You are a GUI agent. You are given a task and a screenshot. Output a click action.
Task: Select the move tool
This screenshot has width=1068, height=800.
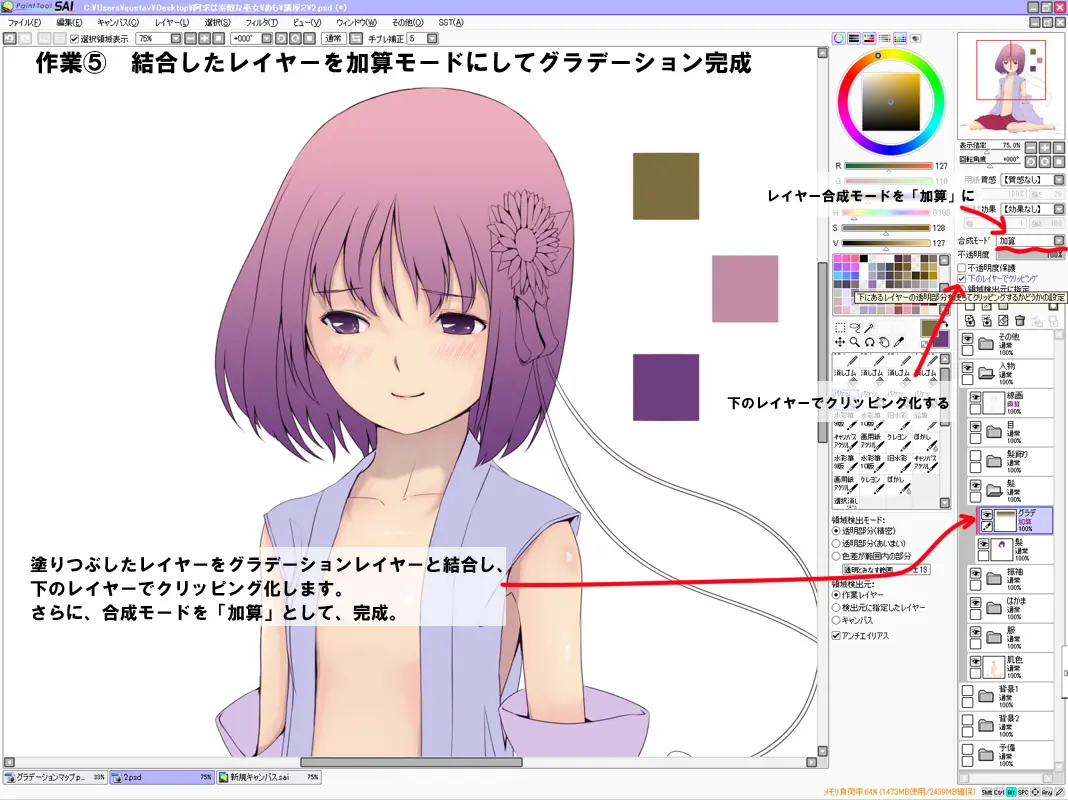click(841, 342)
